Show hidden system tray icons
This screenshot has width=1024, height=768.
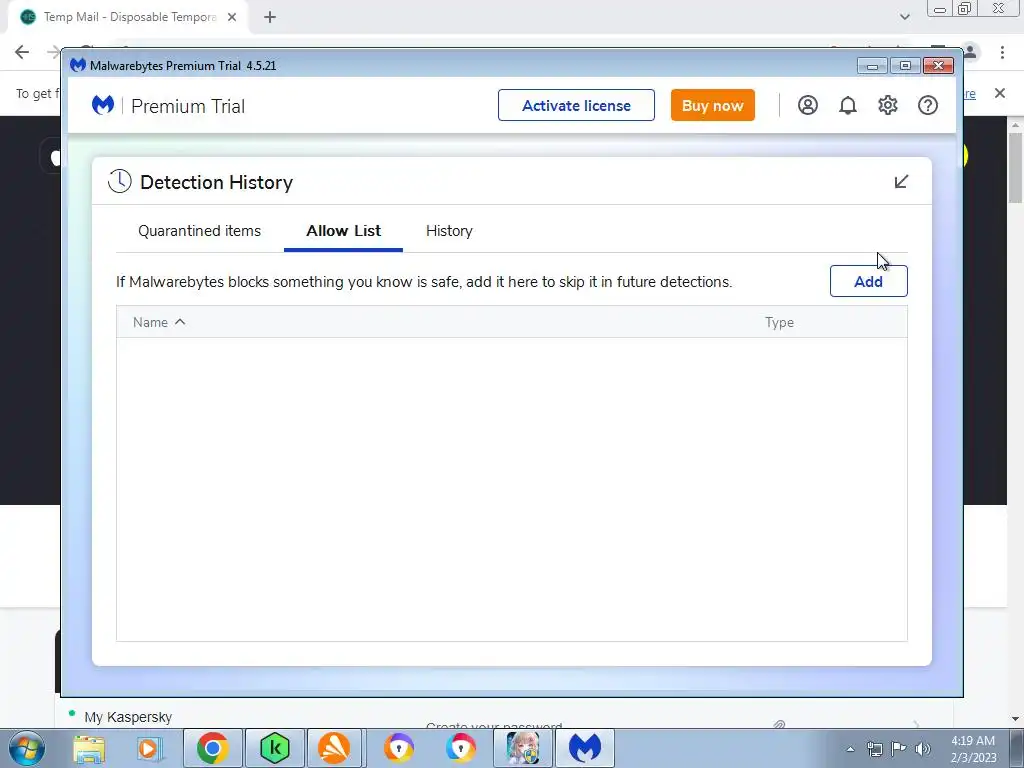coord(850,749)
